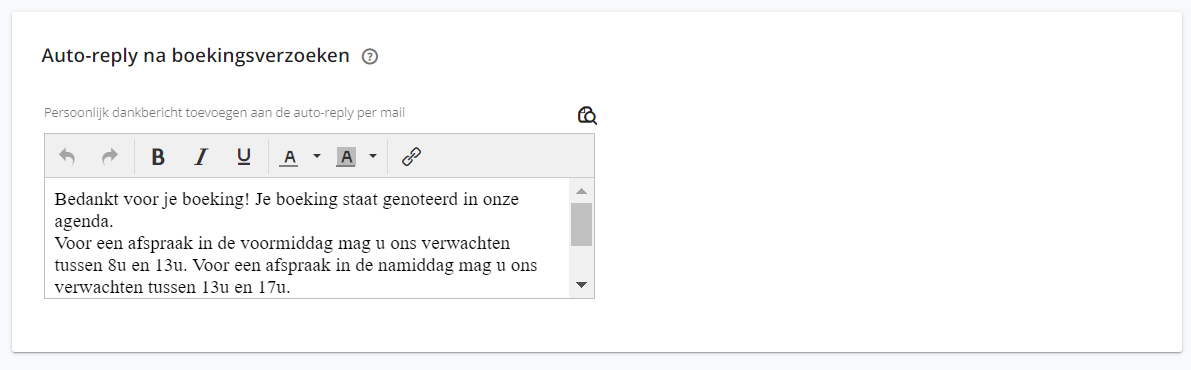
Task: Expand the background color dropdown arrow
Action: (x=373, y=157)
